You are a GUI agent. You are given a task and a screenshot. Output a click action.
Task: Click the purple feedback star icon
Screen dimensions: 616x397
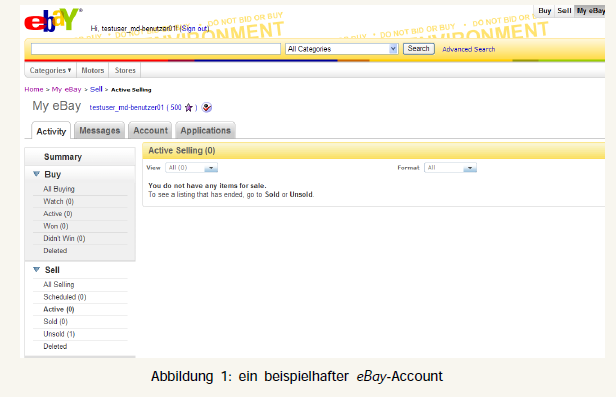(189, 108)
